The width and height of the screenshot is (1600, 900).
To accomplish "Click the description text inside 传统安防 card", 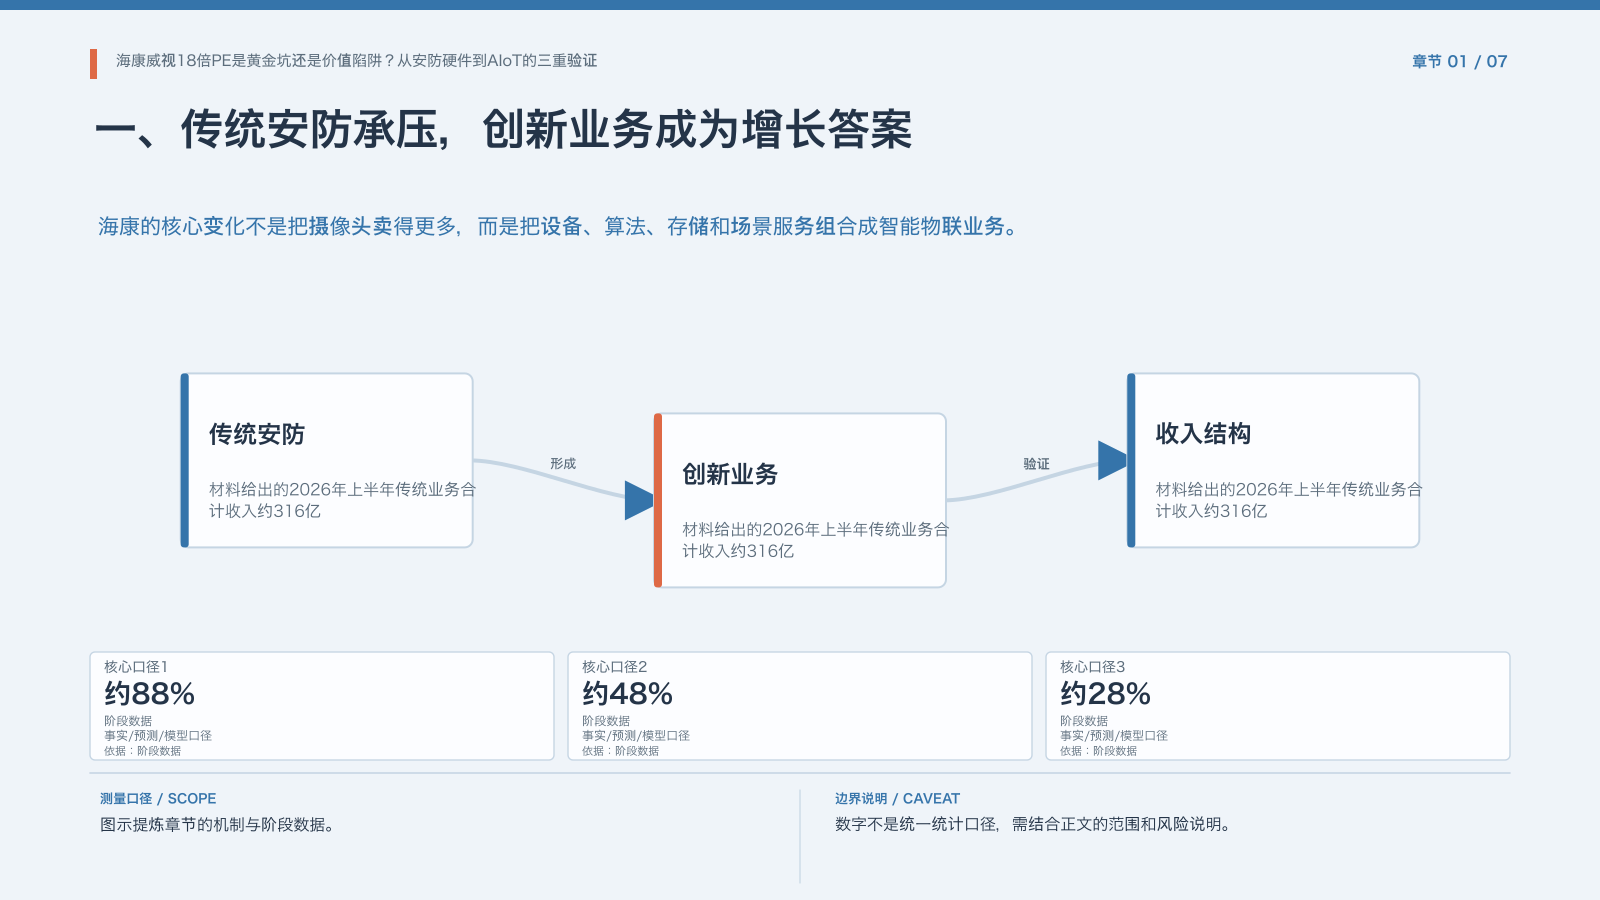I will (342, 500).
